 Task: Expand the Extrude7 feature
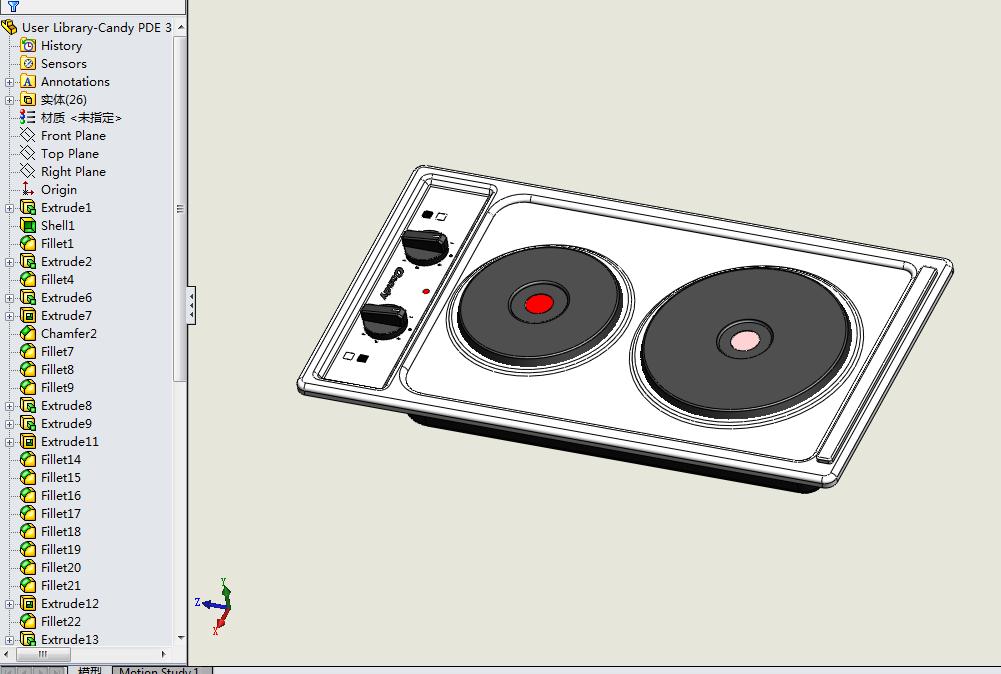pyautogui.click(x=9, y=316)
